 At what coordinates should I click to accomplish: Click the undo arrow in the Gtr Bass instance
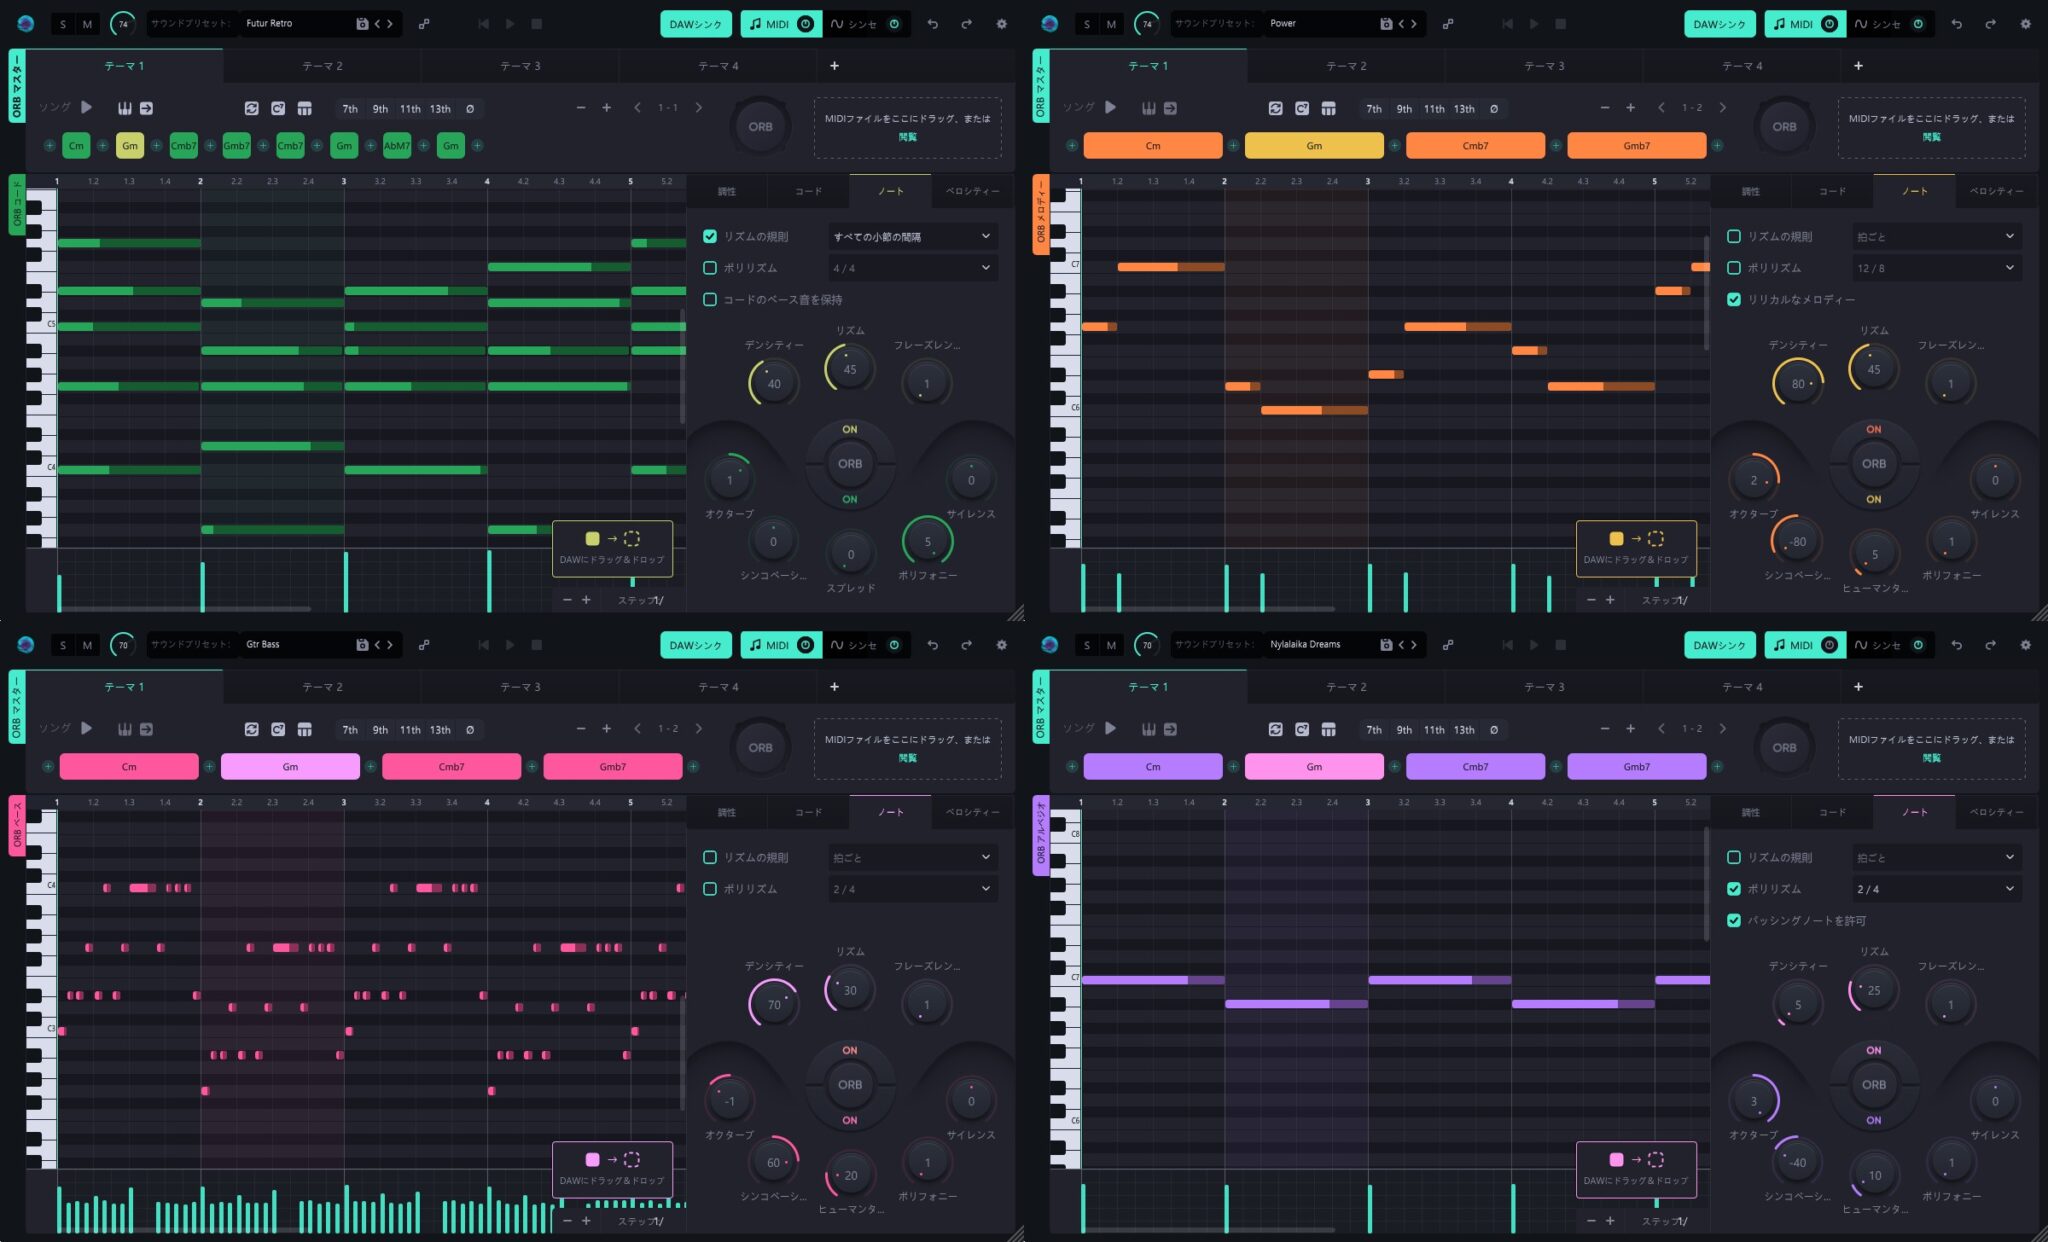coord(934,645)
